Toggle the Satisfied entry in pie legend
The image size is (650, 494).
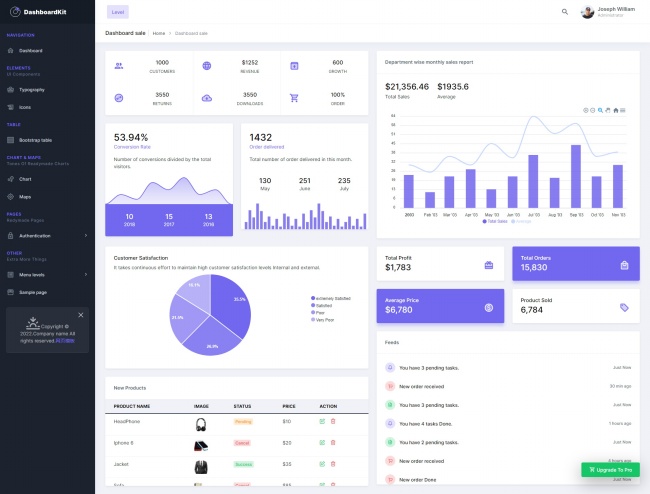[324, 305]
